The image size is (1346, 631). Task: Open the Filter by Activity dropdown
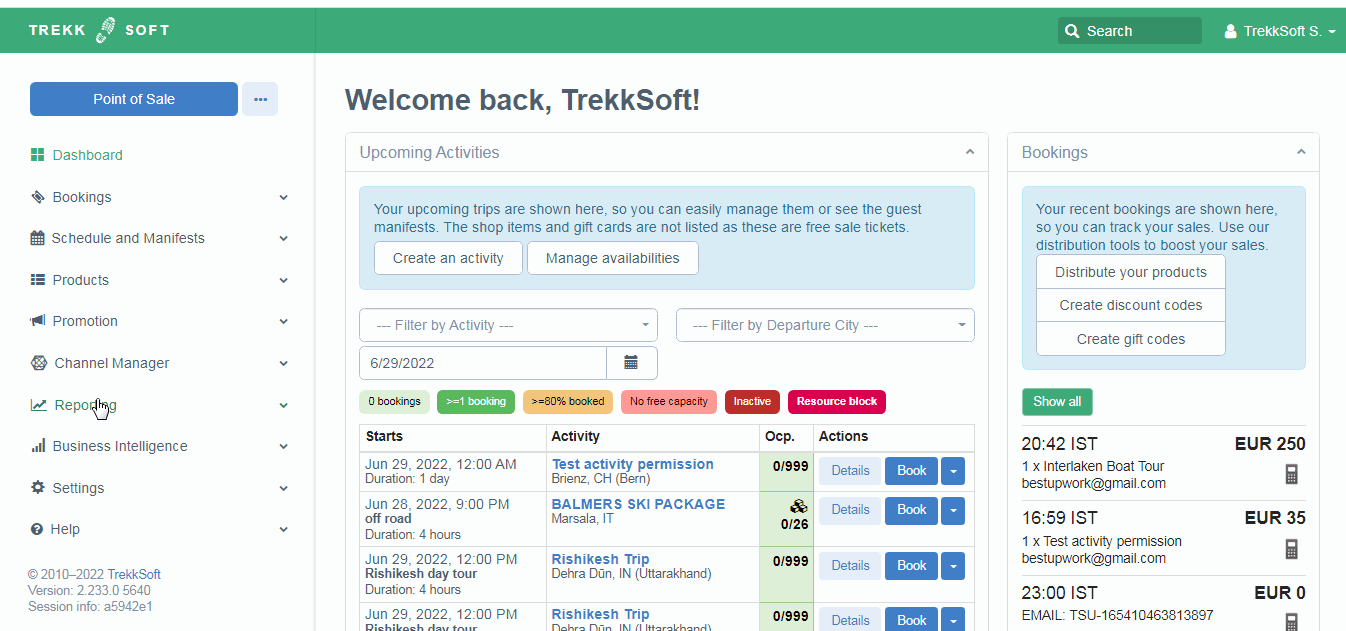pyautogui.click(x=508, y=325)
